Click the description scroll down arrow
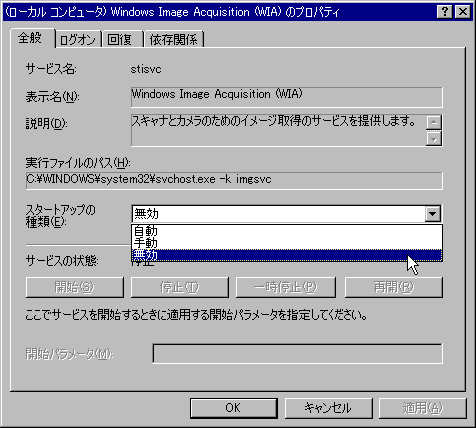The image size is (476, 428). pyautogui.click(x=434, y=138)
